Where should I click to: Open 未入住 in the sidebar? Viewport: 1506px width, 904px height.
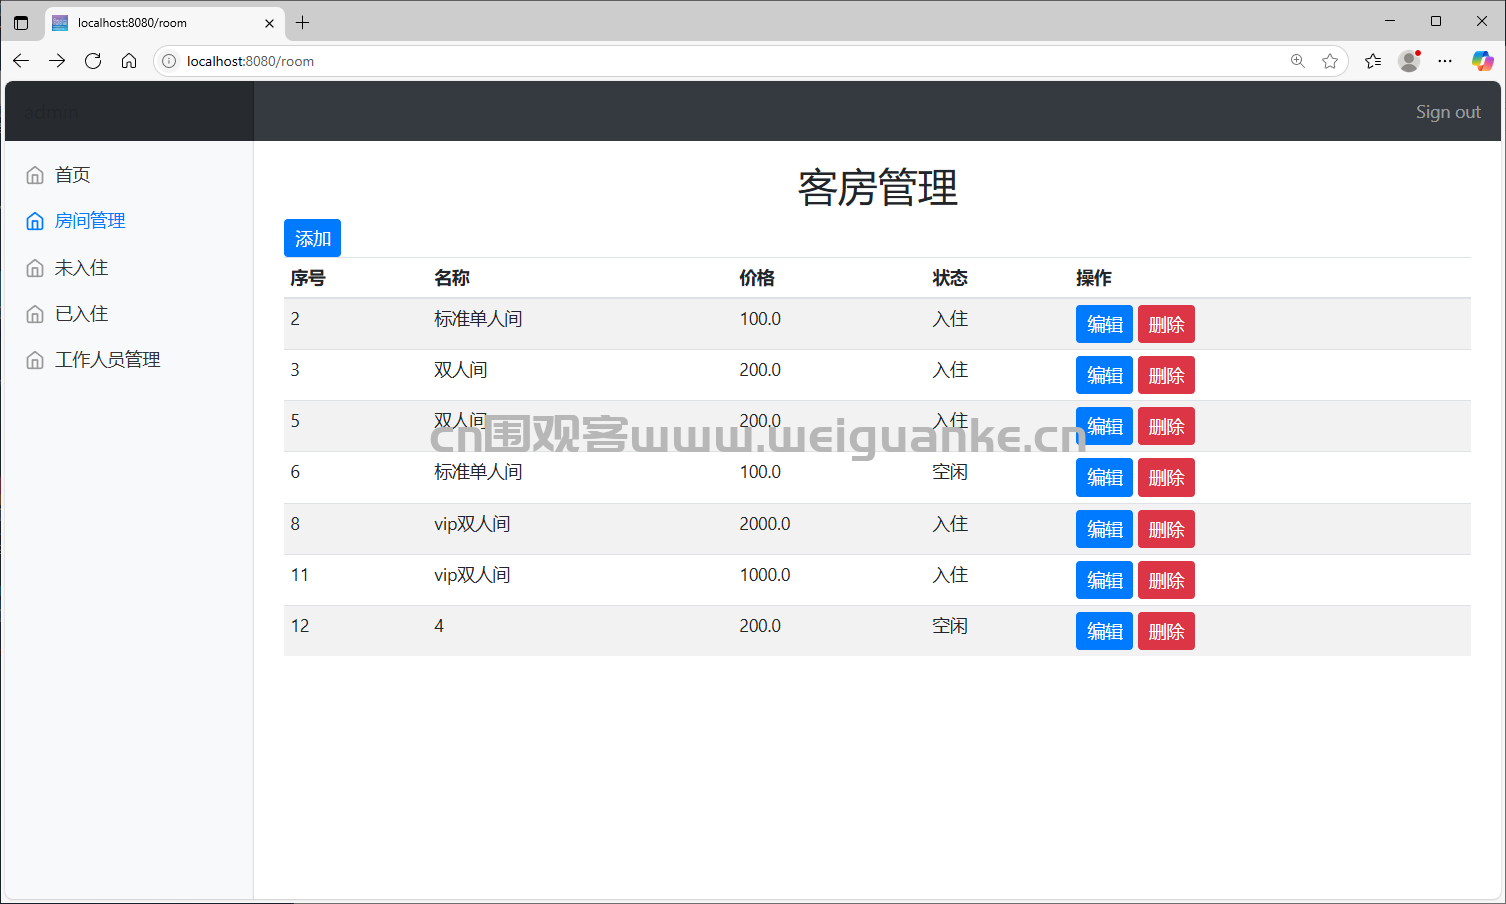tap(81, 268)
